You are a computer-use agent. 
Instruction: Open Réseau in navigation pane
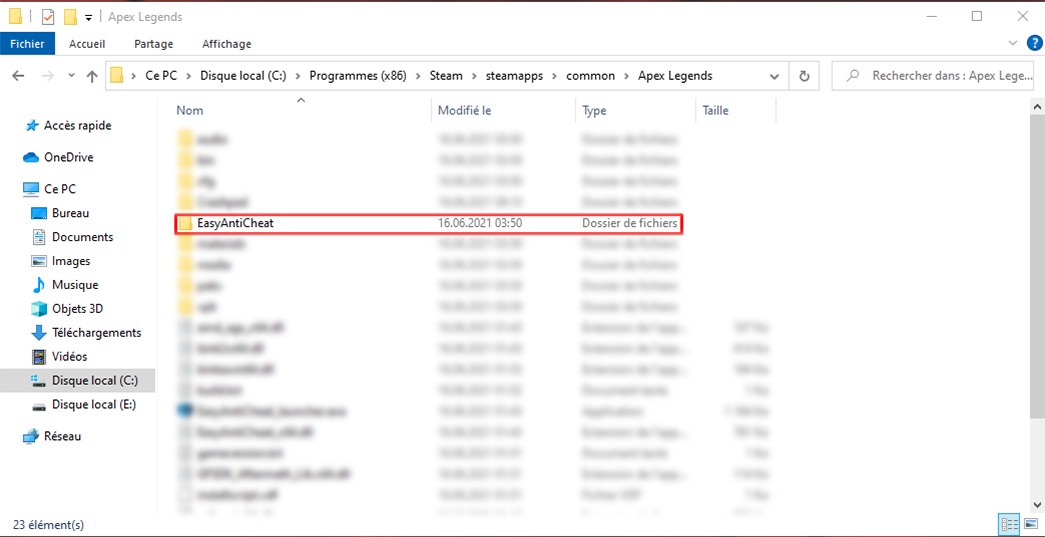[x=63, y=436]
